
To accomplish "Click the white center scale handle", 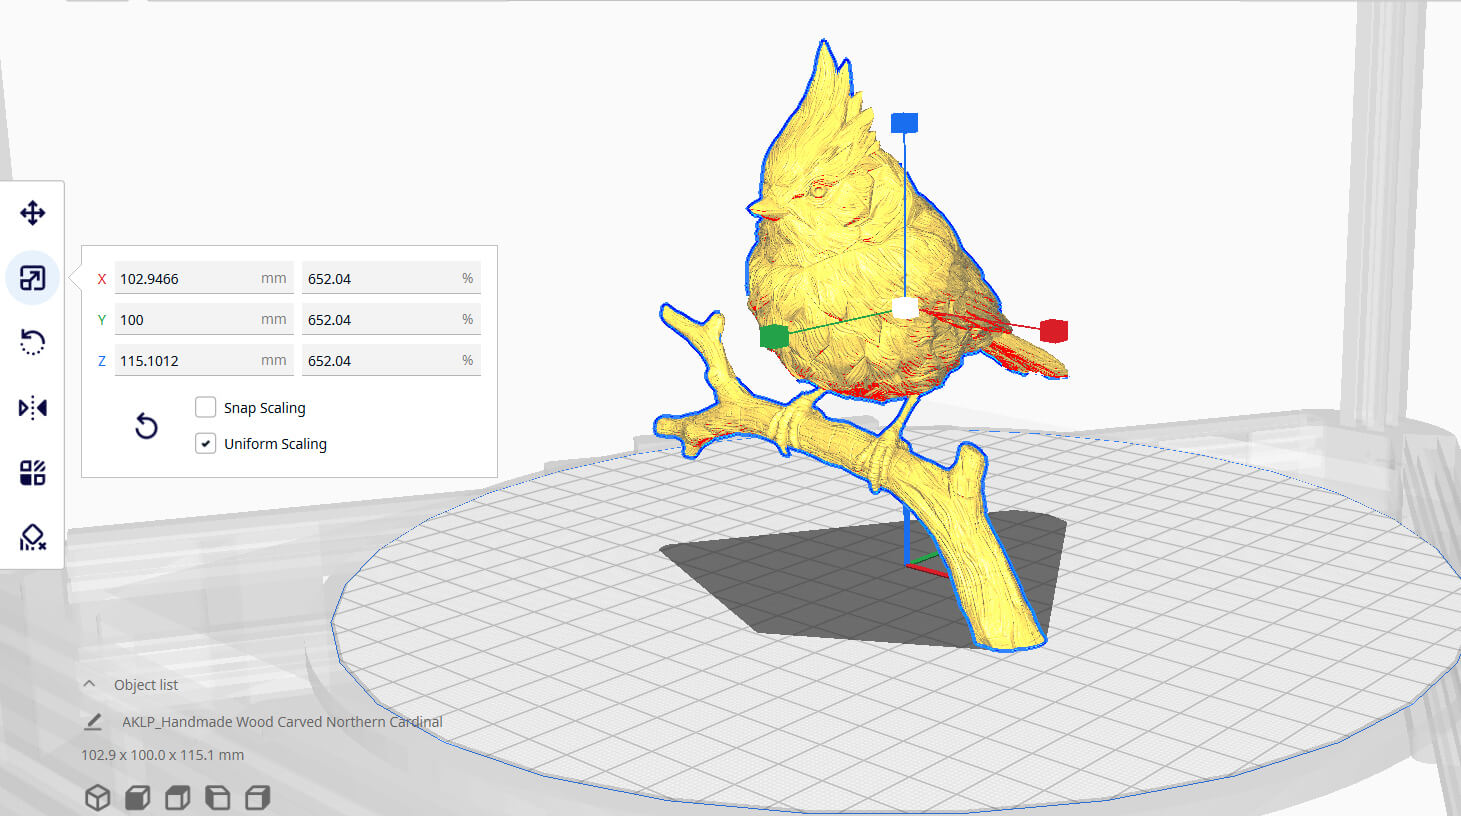I will click(905, 307).
